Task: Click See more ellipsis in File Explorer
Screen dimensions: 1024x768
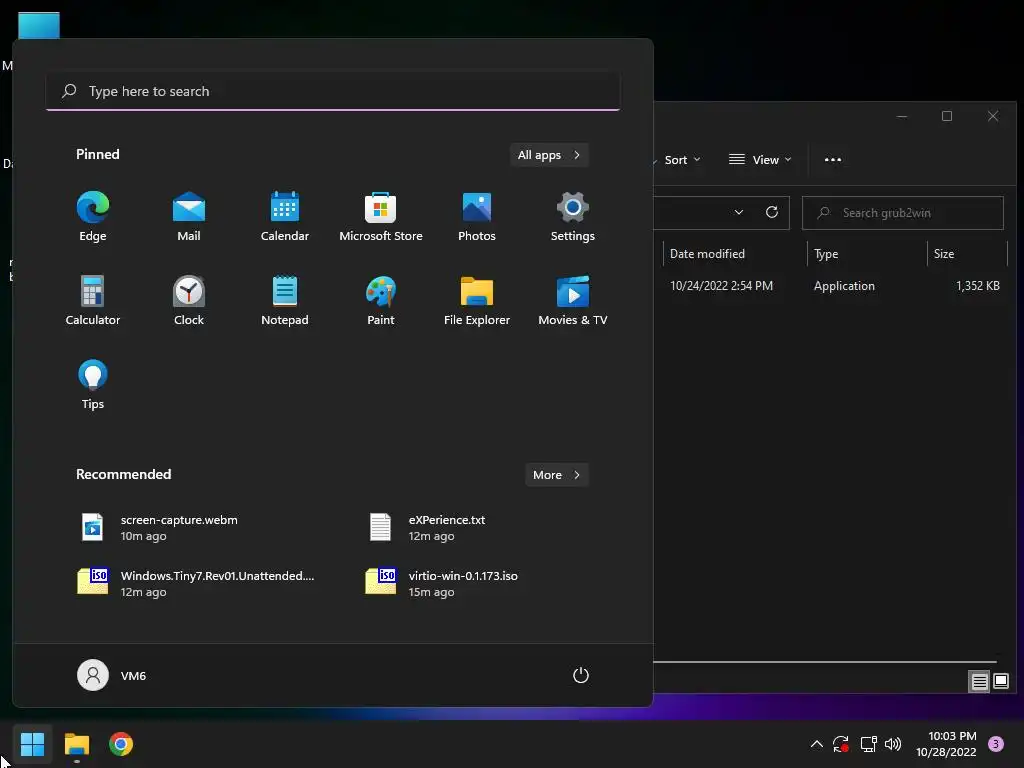Action: click(833, 160)
